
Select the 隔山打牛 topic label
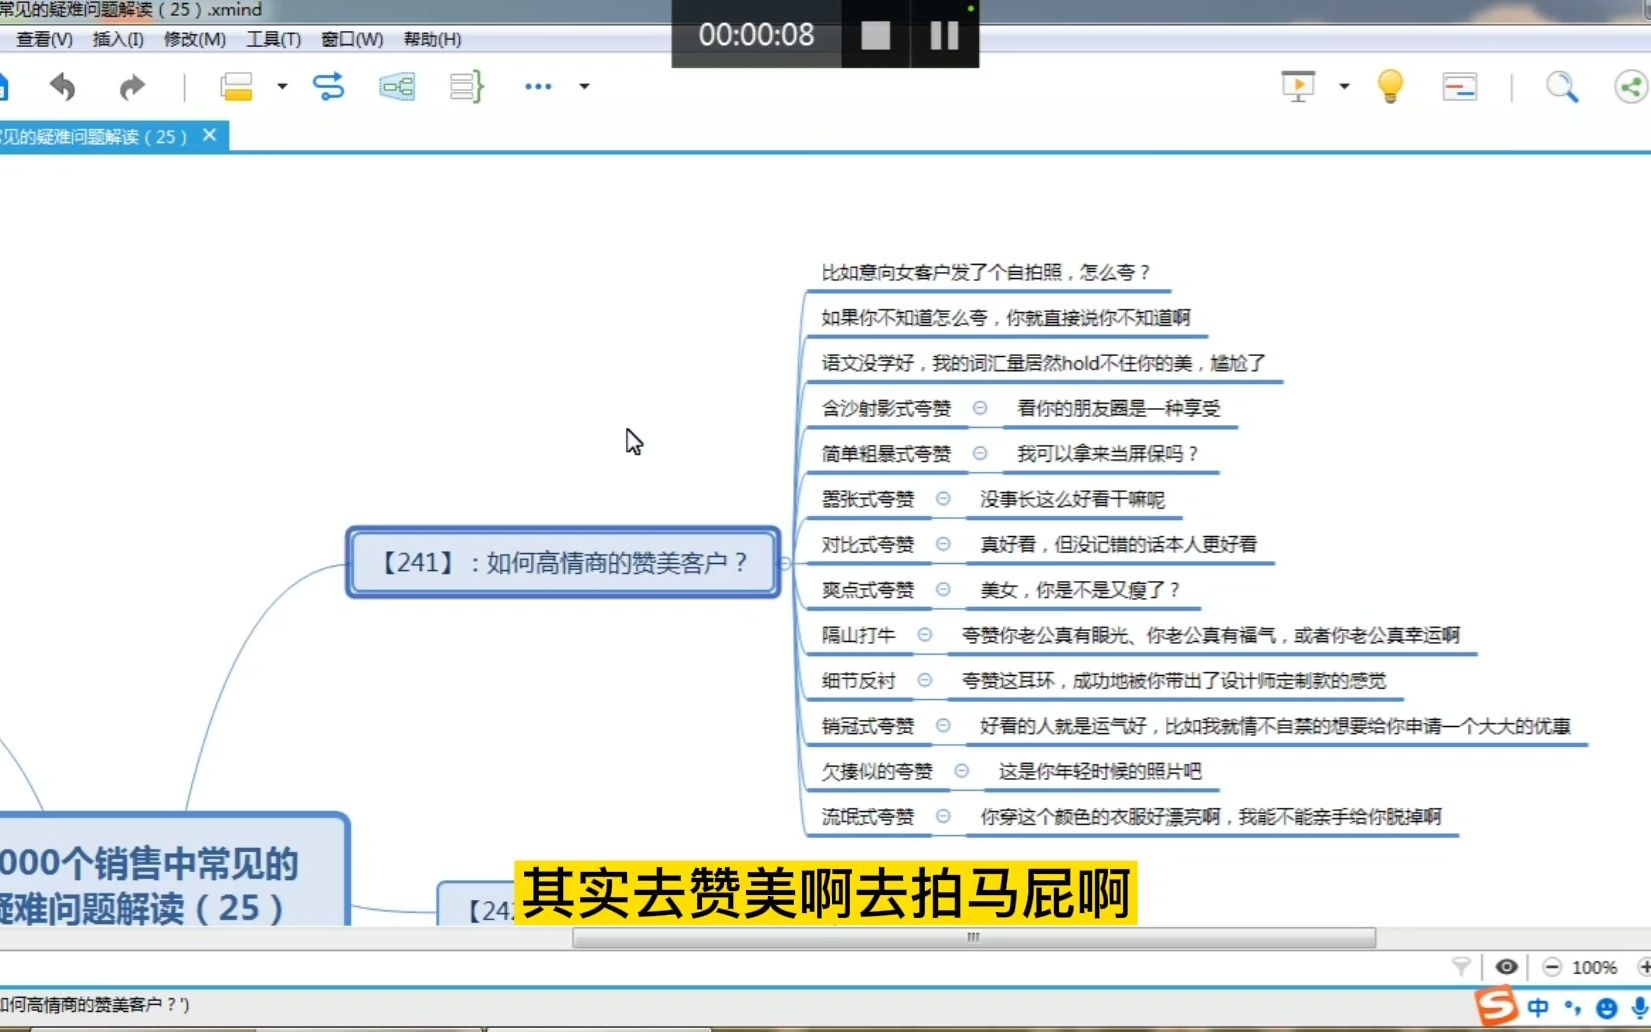[858, 635]
